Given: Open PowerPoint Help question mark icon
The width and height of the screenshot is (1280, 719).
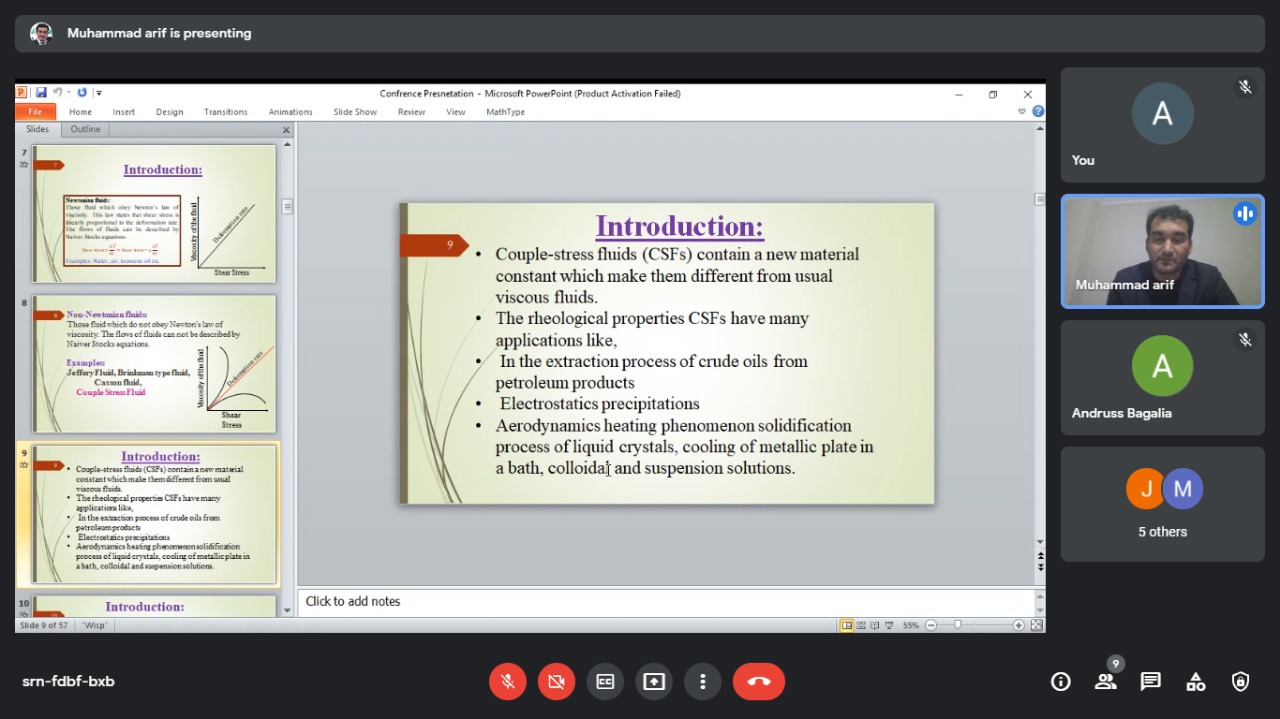Looking at the screenshot, I should [x=1038, y=112].
